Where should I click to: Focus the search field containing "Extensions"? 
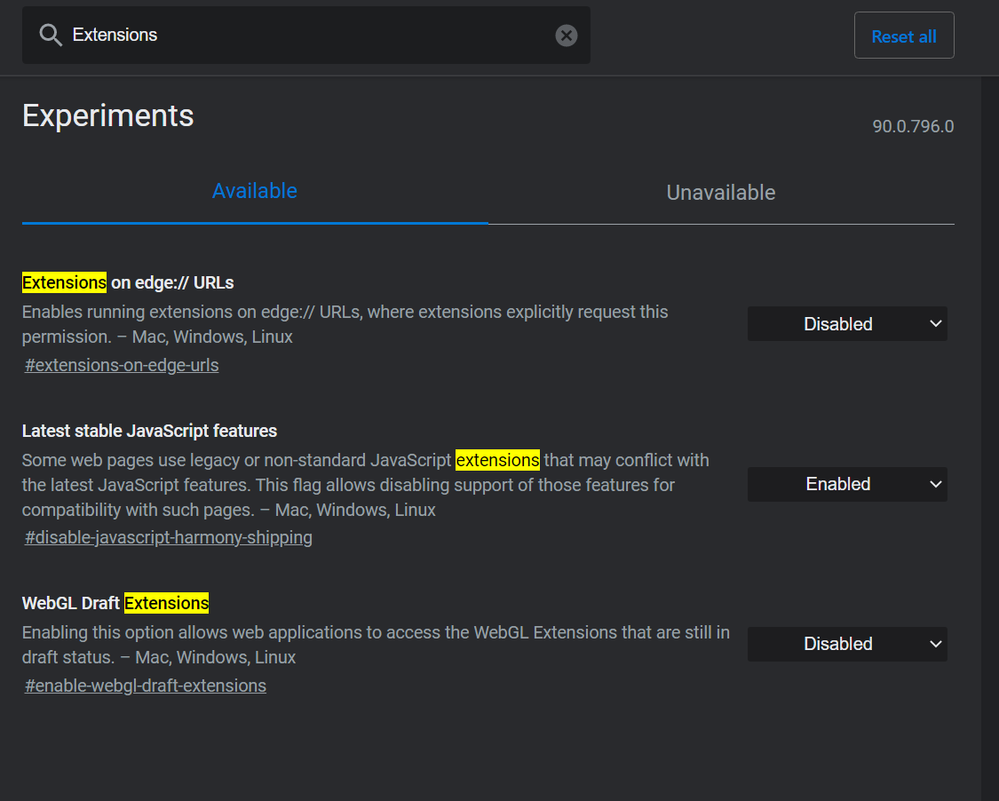300,36
